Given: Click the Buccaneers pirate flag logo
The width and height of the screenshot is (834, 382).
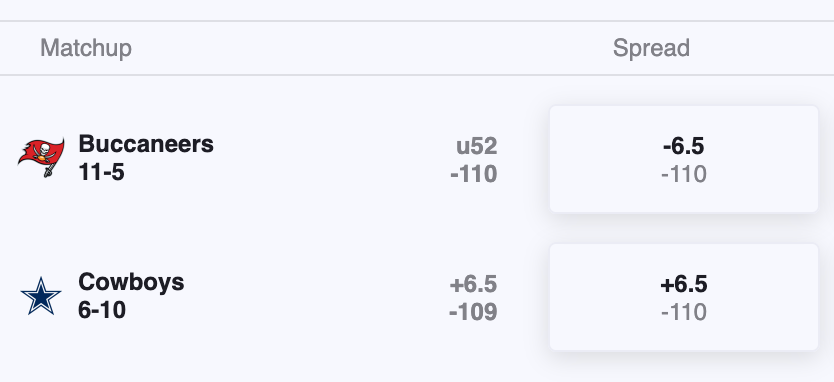Looking at the screenshot, I should point(41,157).
